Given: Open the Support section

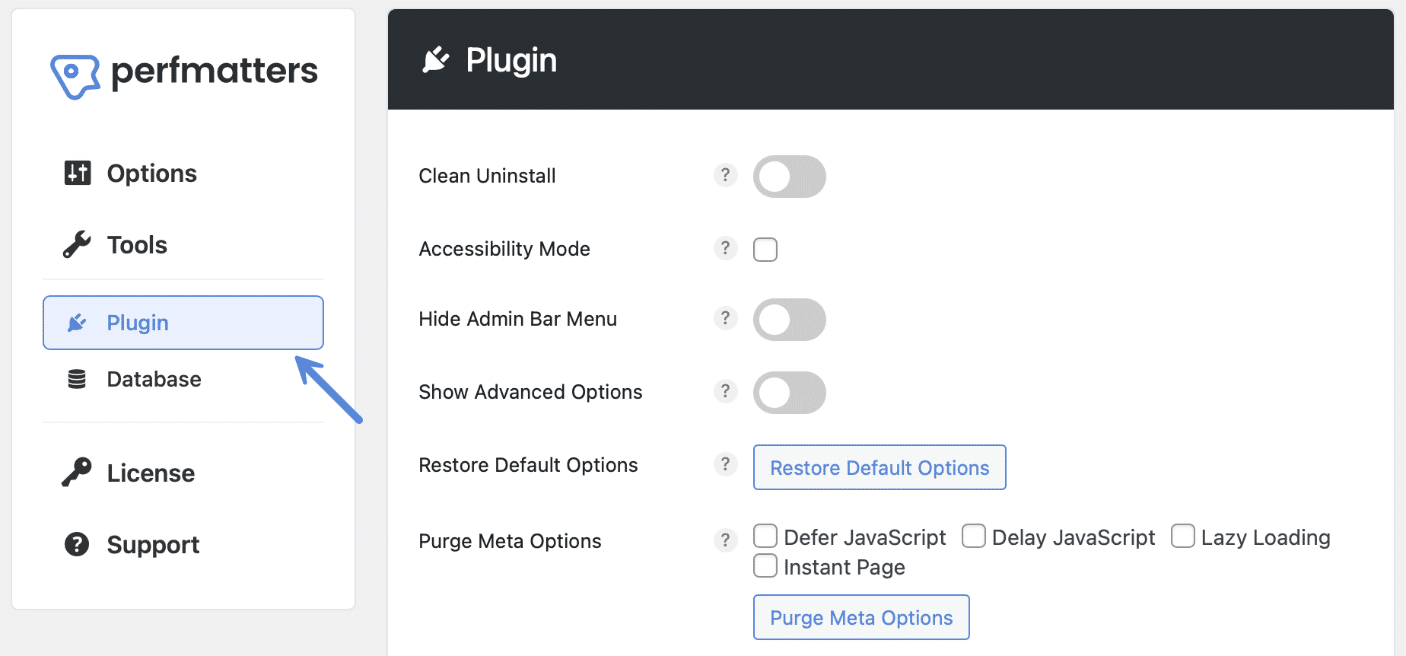Looking at the screenshot, I should click(x=152, y=545).
